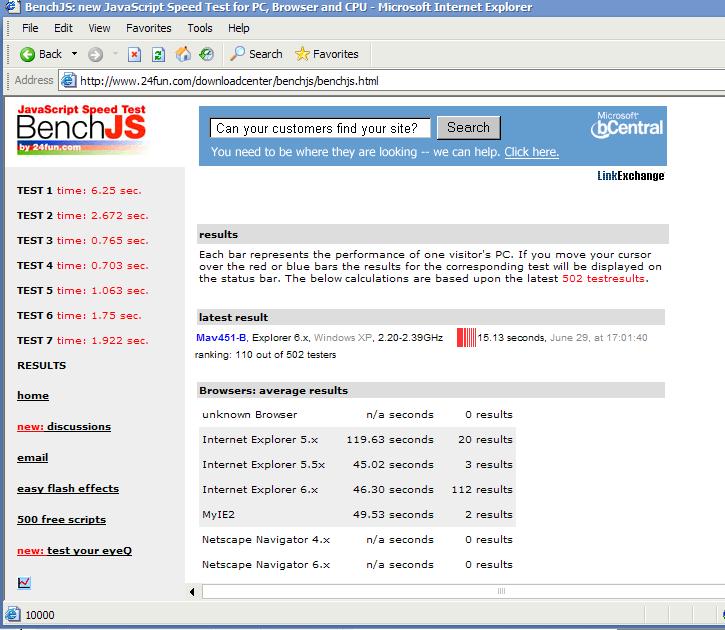Image resolution: width=725 pixels, height=630 pixels.
Task: Click the LinkExchange logo
Action: [x=630, y=176]
